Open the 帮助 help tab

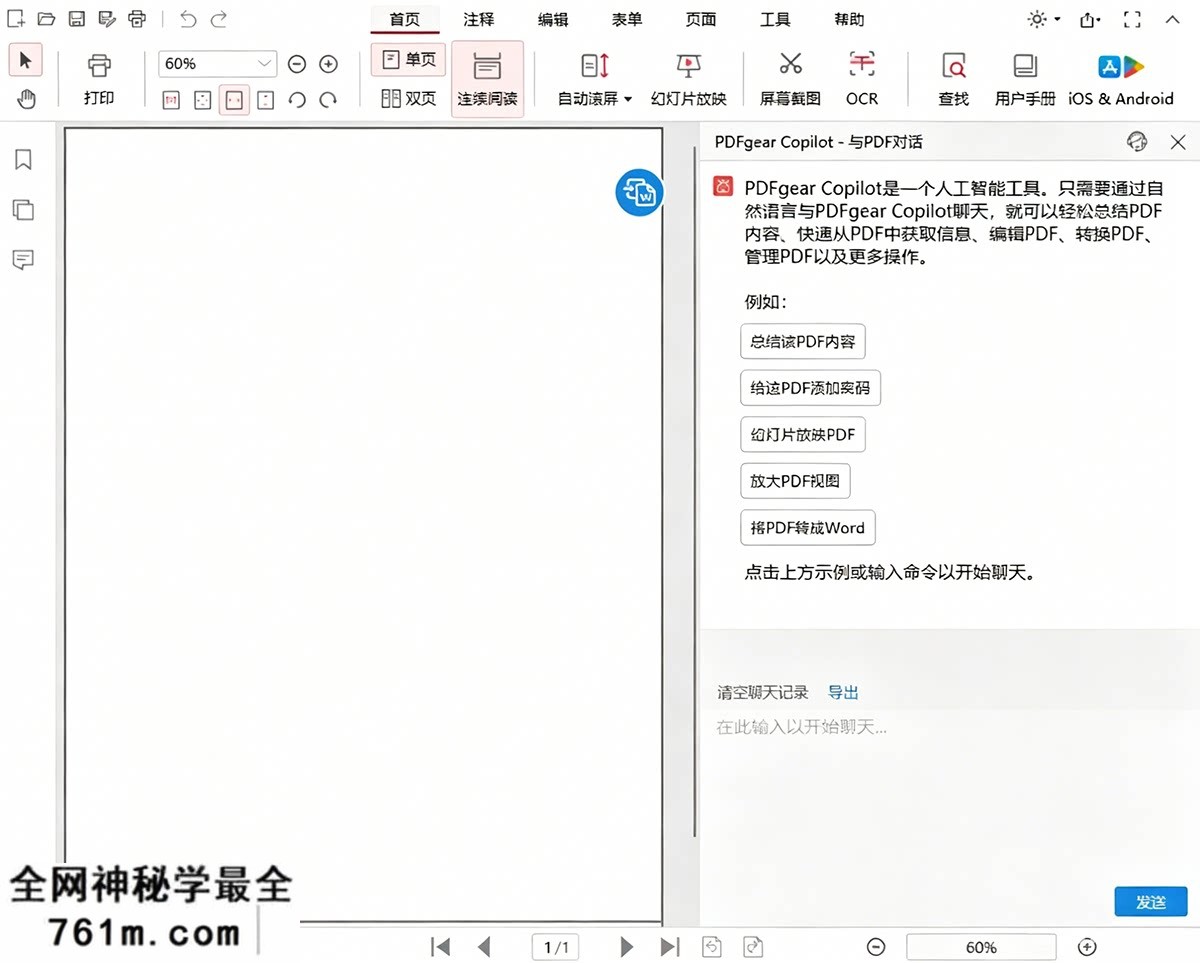(849, 19)
